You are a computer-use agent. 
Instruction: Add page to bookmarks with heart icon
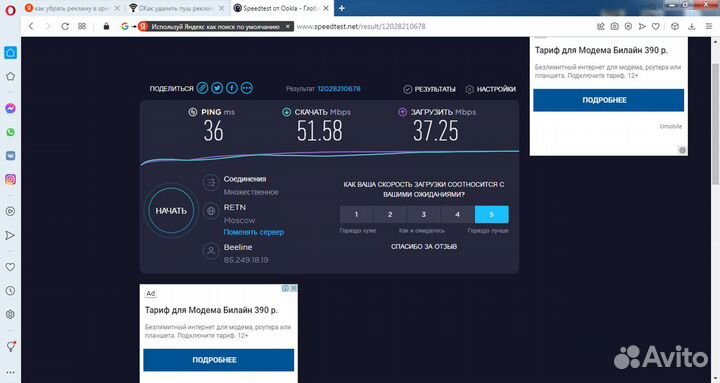coord(656,27)
